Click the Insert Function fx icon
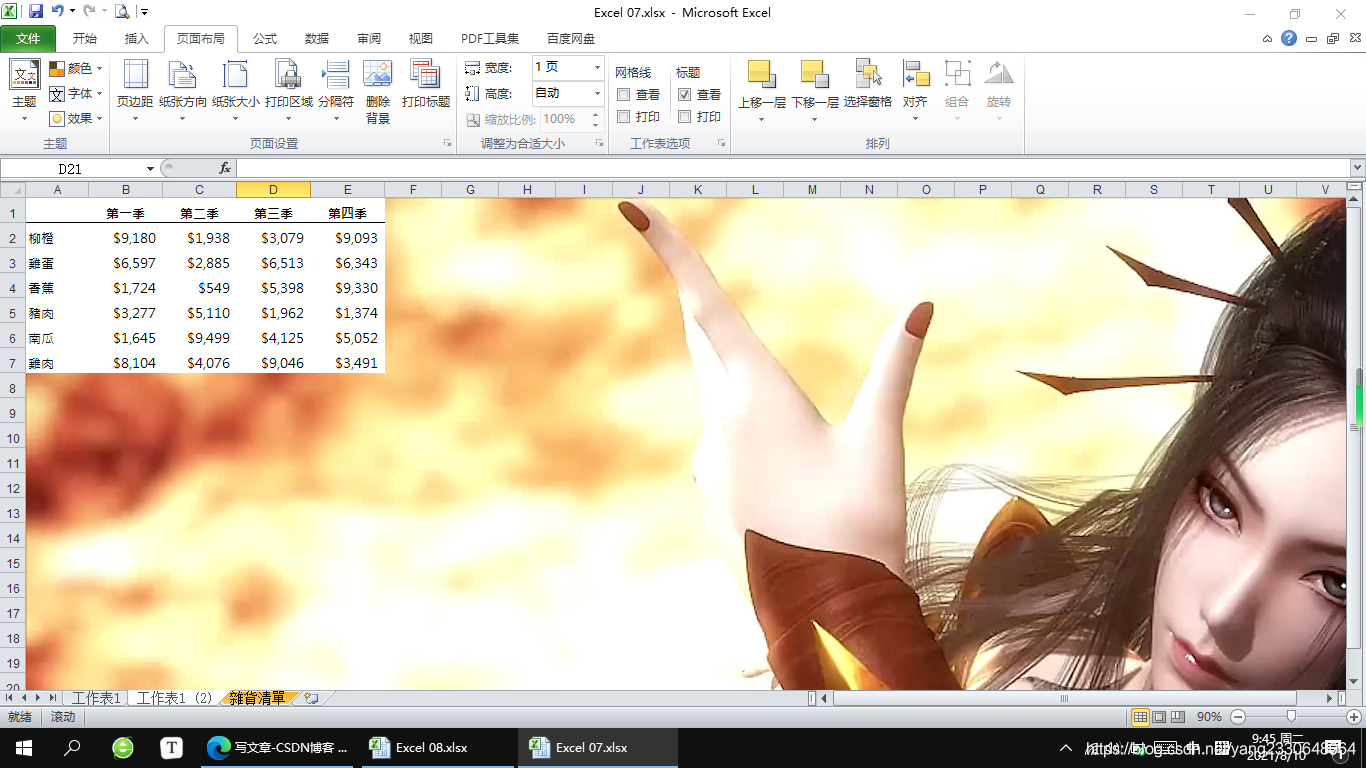Viewport: 1366px width, 768px height. click(x=225, y=169)
